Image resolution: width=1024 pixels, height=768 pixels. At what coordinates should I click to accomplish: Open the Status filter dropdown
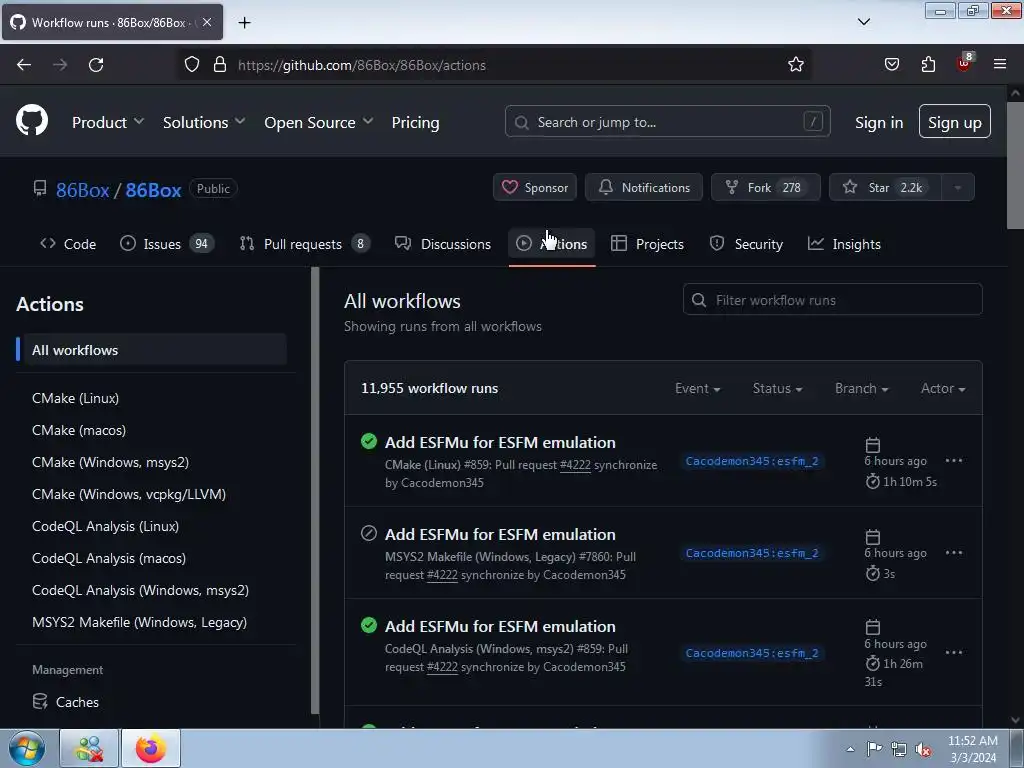[777, 388]
